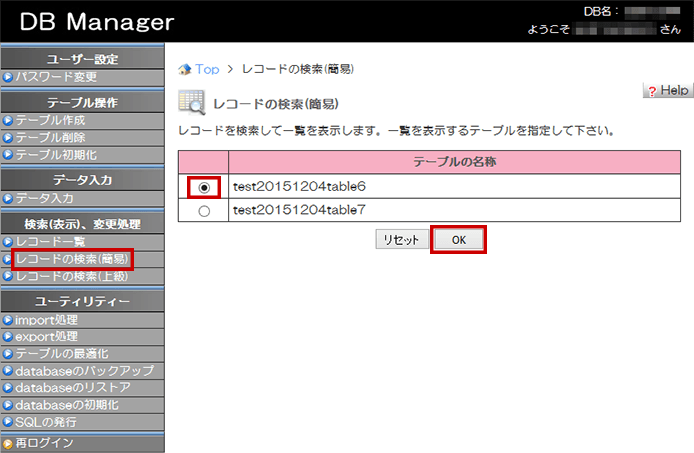Click the Help button with question mark

667,90
